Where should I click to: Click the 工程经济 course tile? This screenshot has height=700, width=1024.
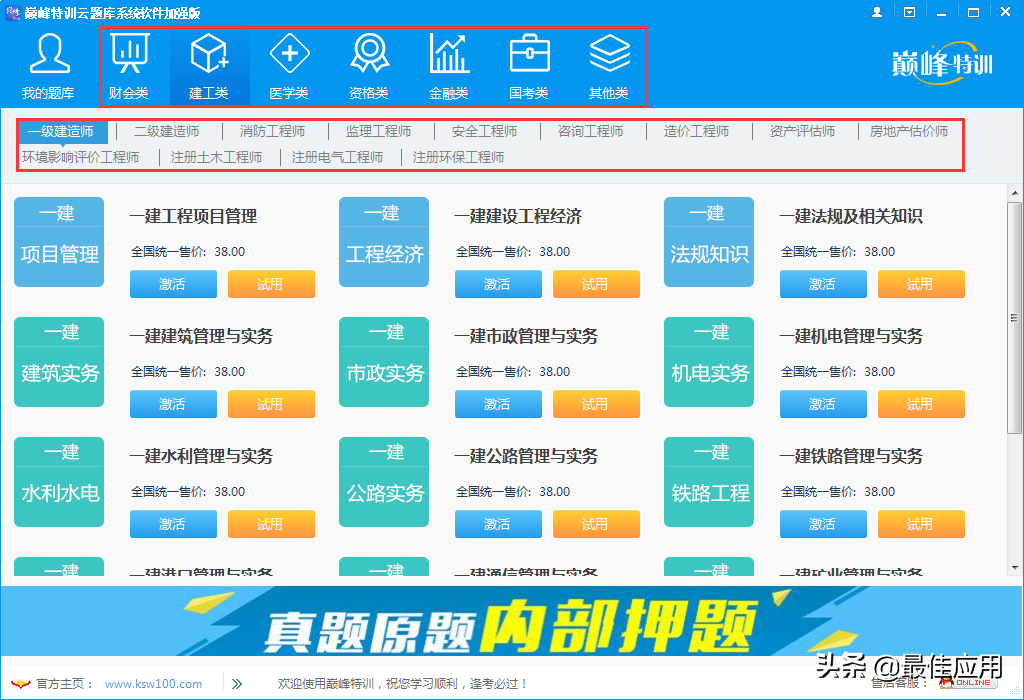coord(384,242)
